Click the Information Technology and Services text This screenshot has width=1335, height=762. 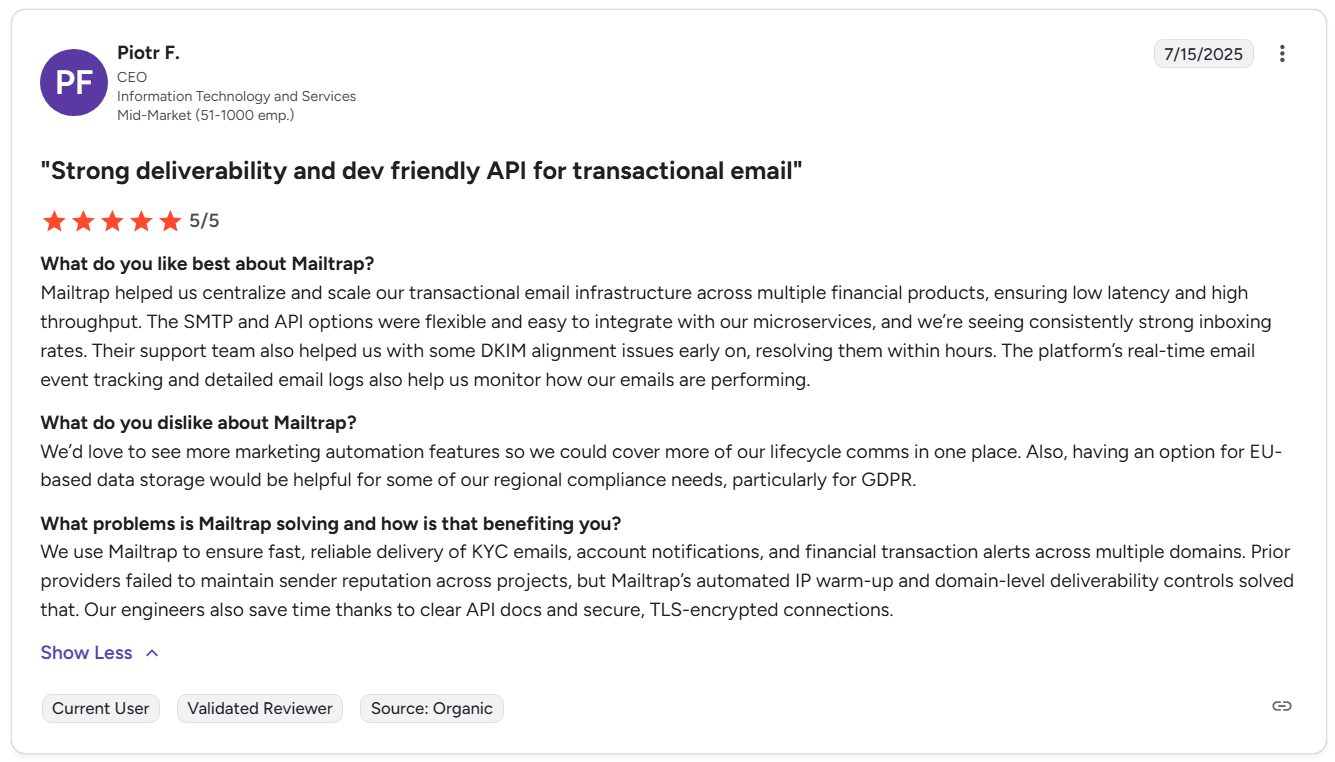pos(235,96)
